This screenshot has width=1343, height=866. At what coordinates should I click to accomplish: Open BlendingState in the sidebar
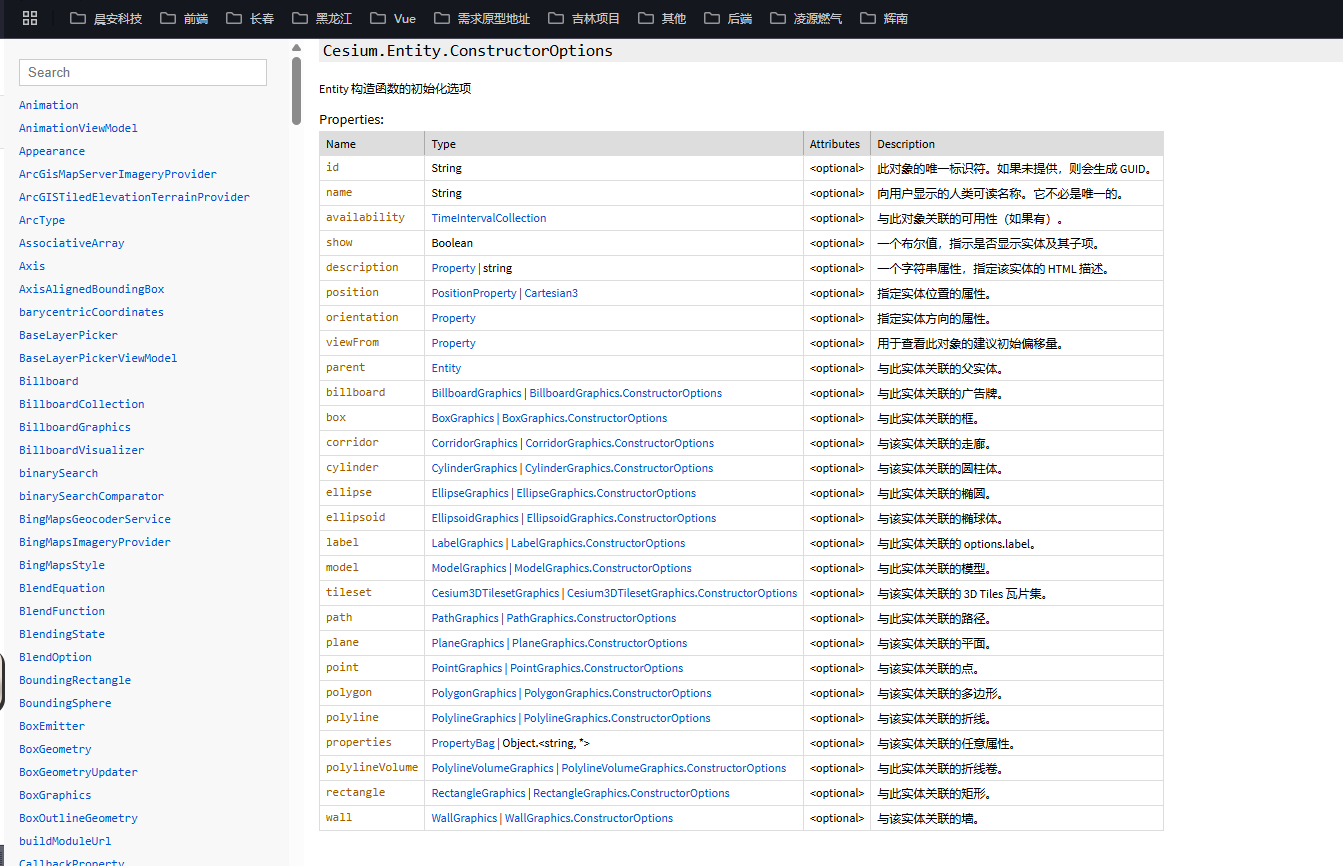[x=62, y=634]
